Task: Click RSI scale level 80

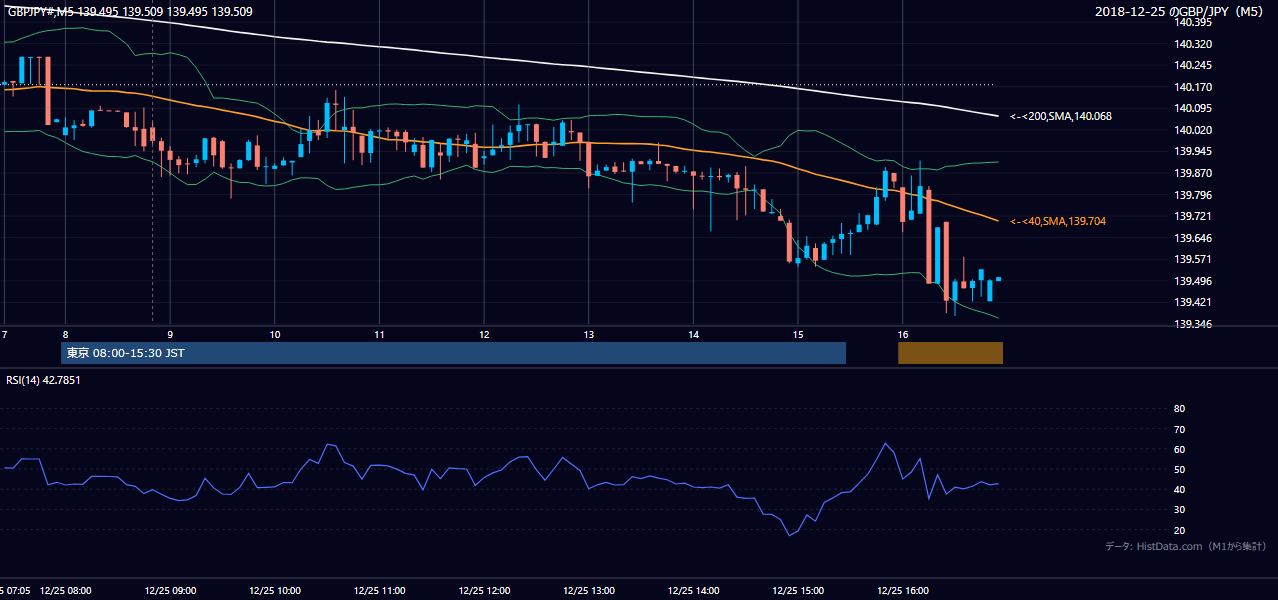Action: pos(1179,409)
